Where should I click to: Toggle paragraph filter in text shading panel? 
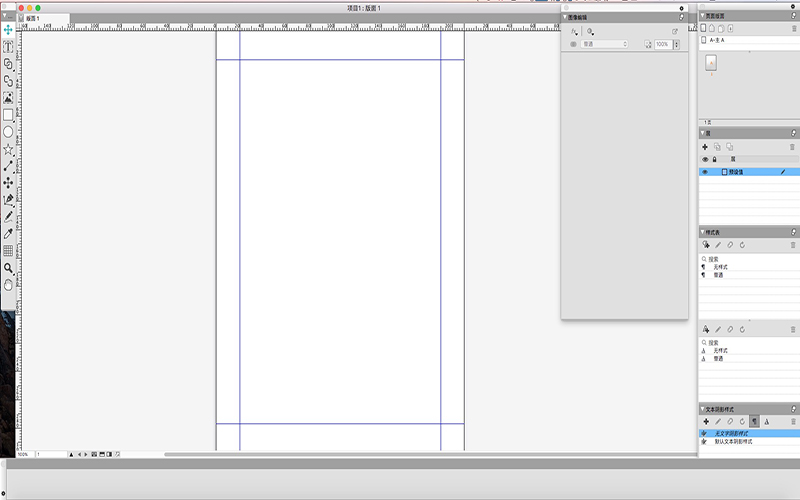tap(754, 421)
